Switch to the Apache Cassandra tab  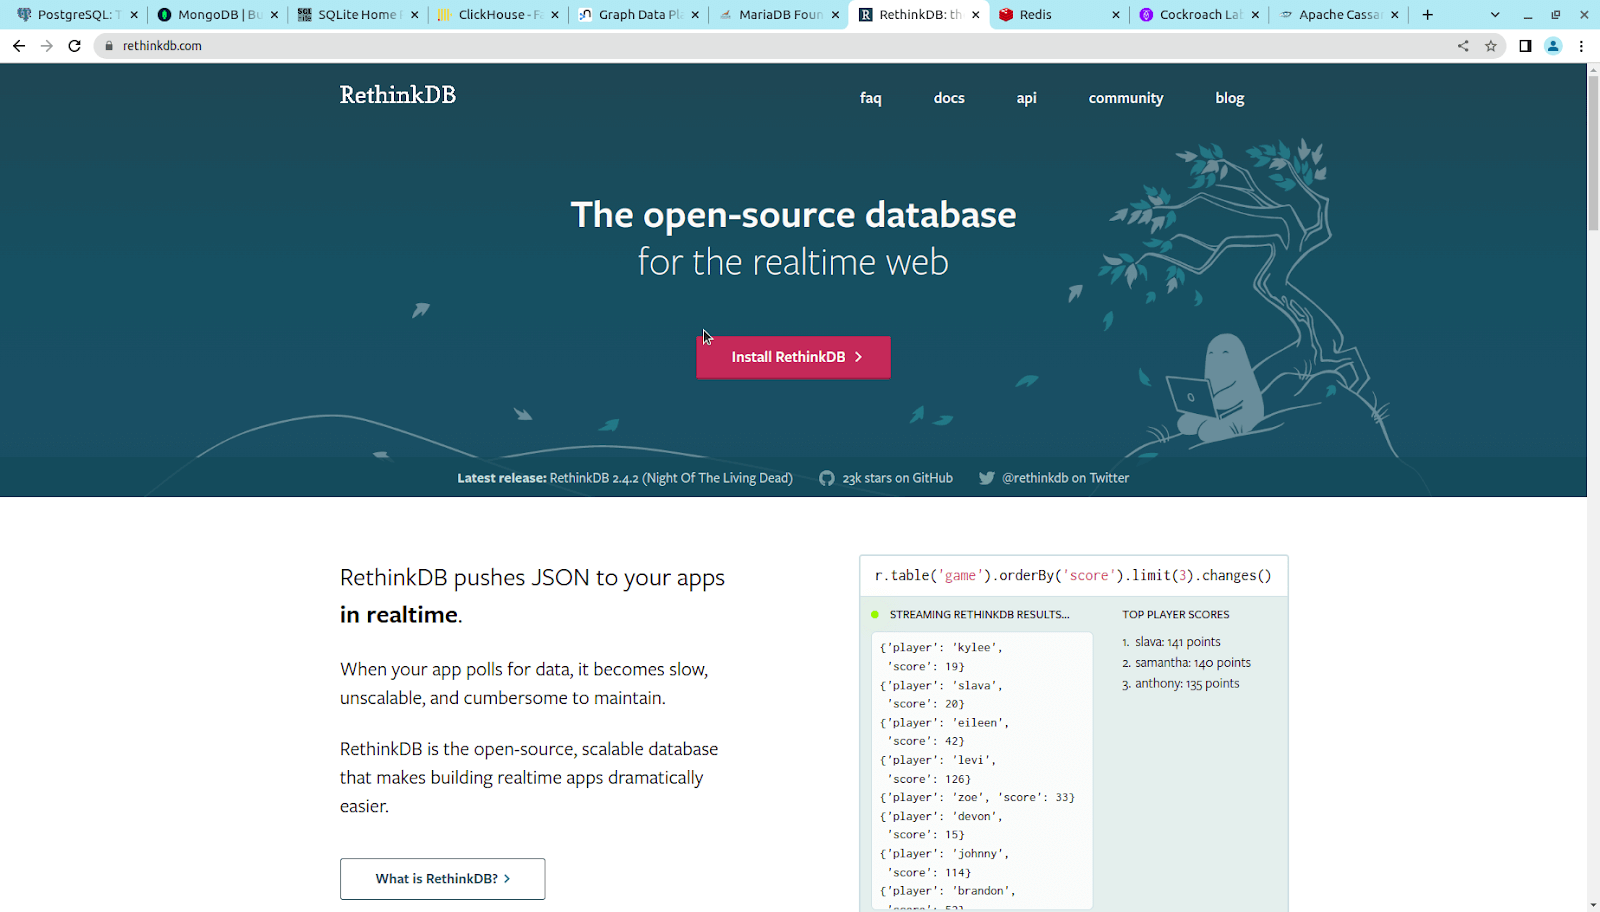(1336, 15)
